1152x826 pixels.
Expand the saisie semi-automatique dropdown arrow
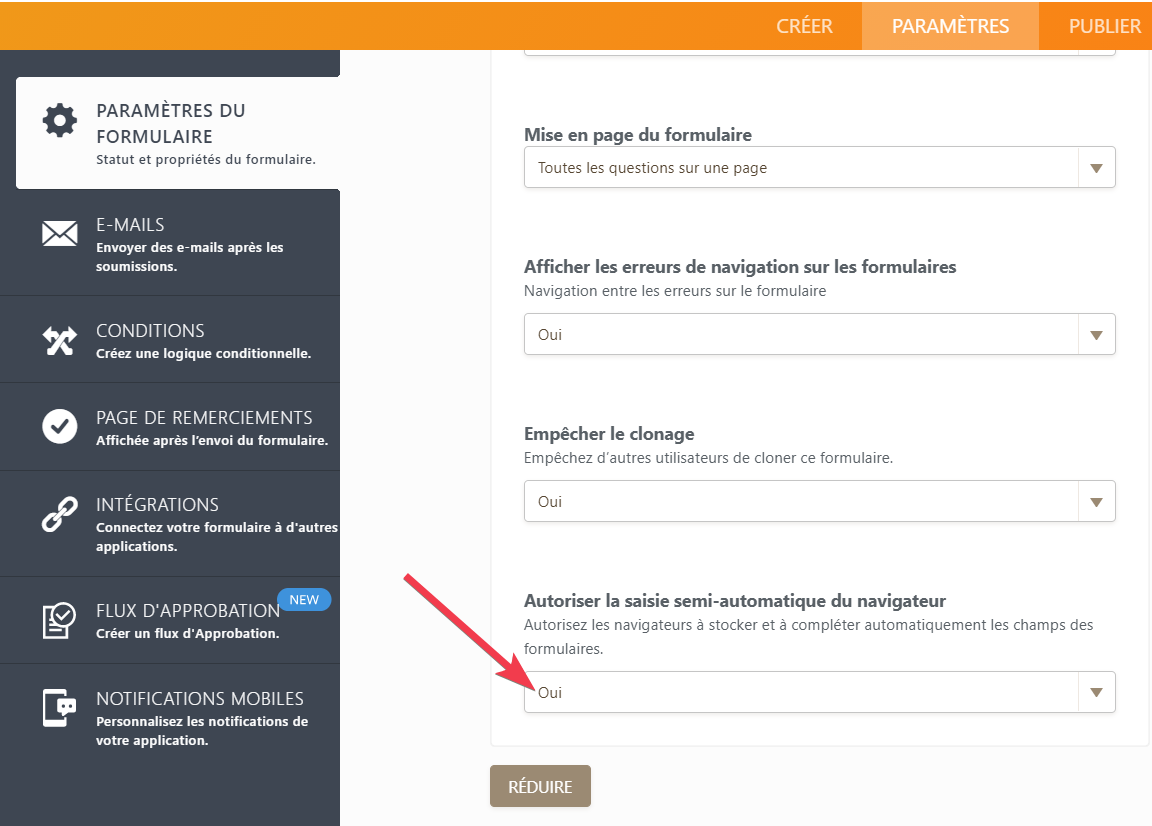(x=1096, y=692)
